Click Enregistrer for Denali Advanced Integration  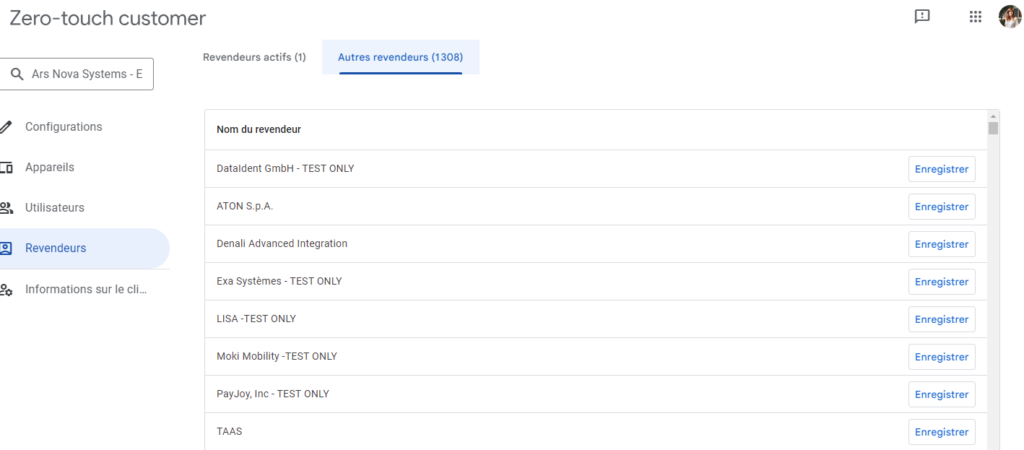[942, 244]
